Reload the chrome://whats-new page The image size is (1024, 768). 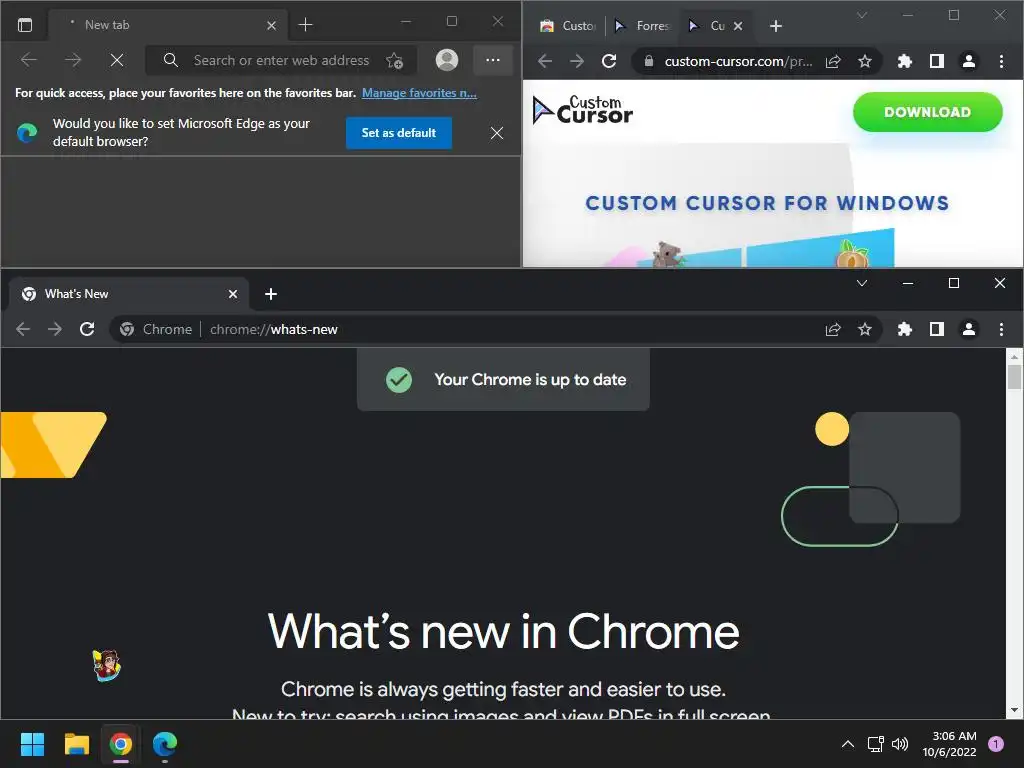[x=87, y=329]
